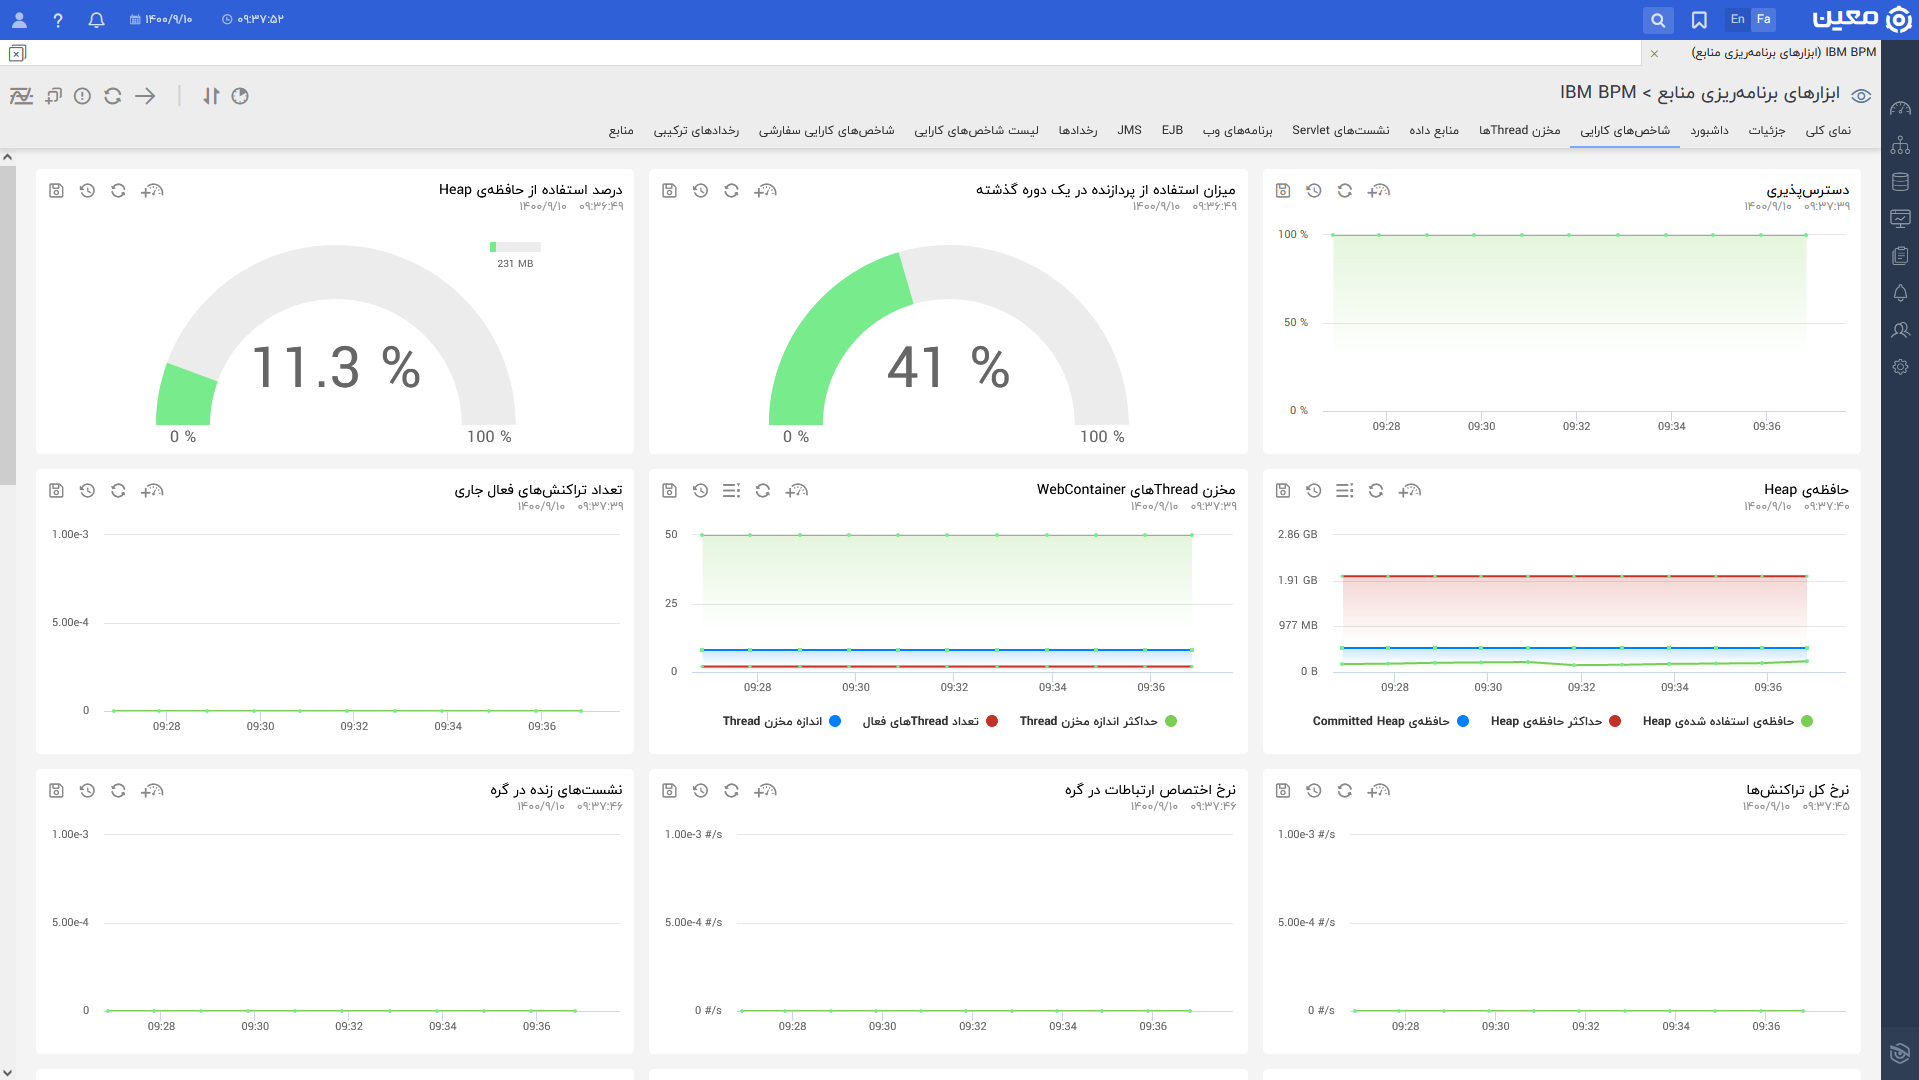Open the نمای کلی tab
Viewport: 1919px width, 1080px height.
1828,130
